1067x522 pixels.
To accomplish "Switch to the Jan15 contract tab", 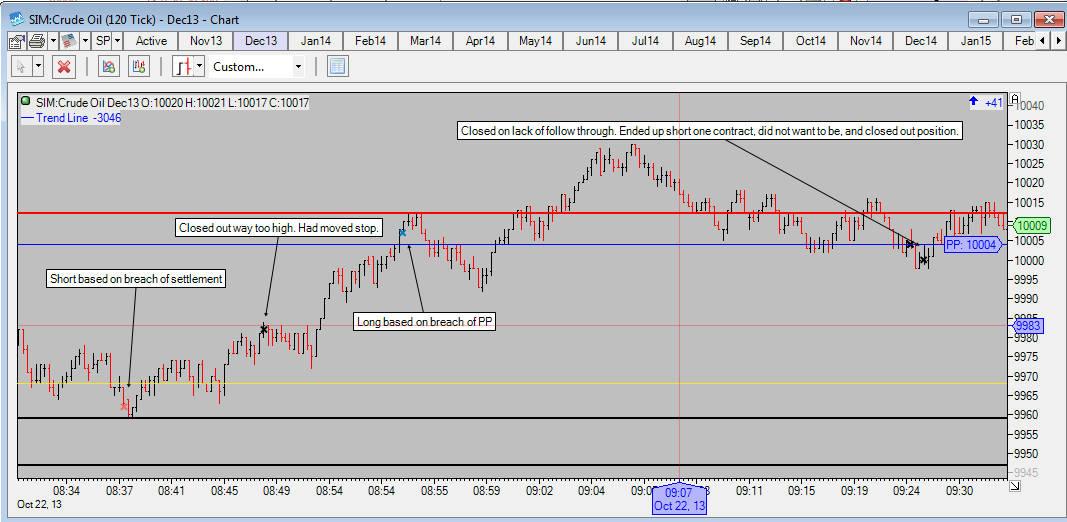I will [x=976, y=41].
